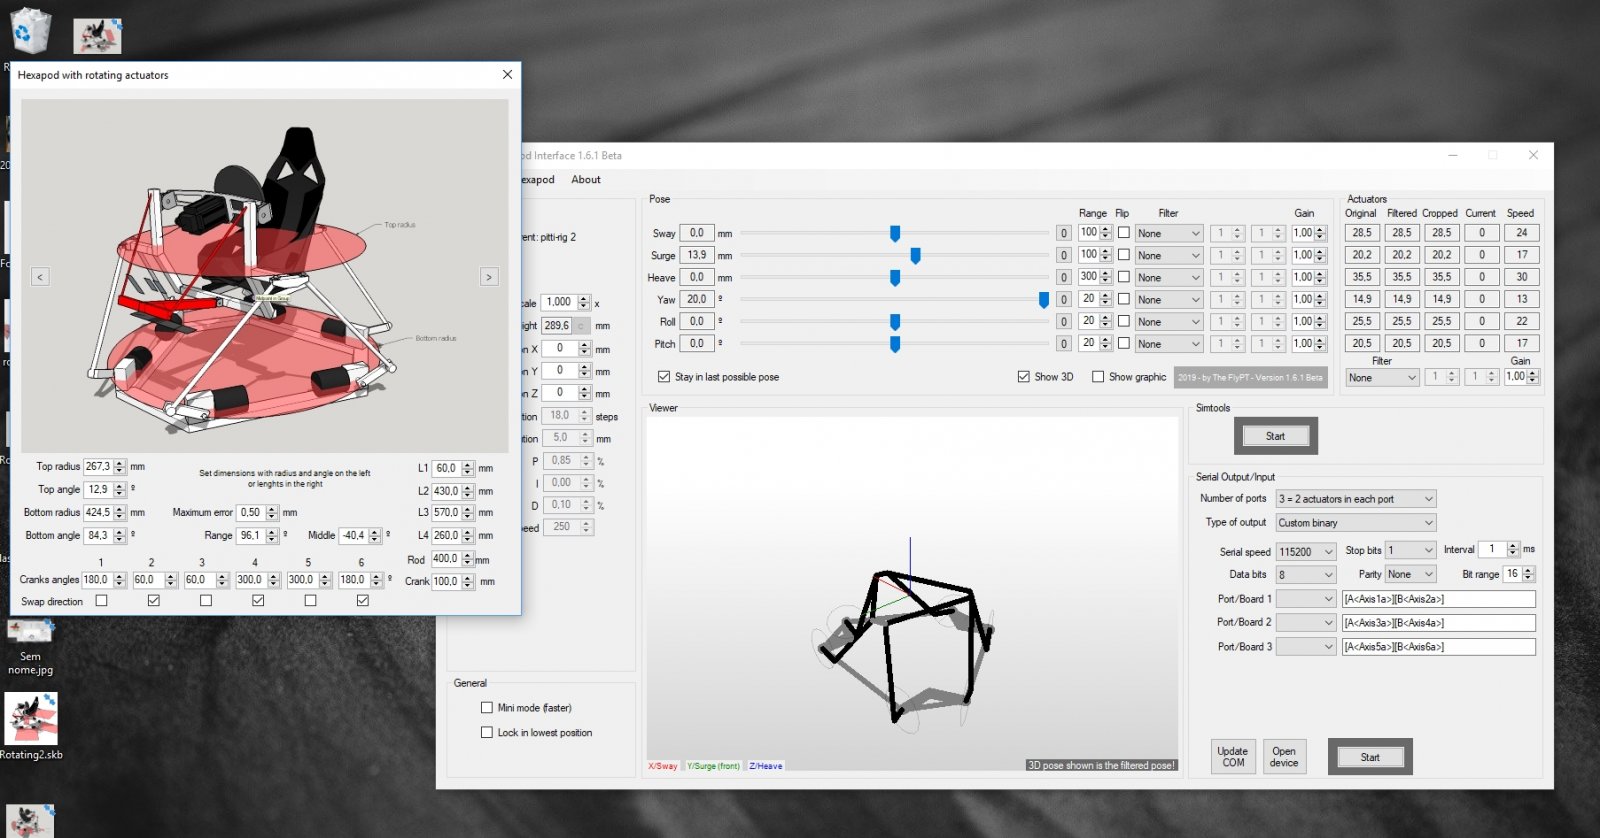Show the next hexapod illustration image
The width and height of the screenshot is (1600, 838).
489,277
